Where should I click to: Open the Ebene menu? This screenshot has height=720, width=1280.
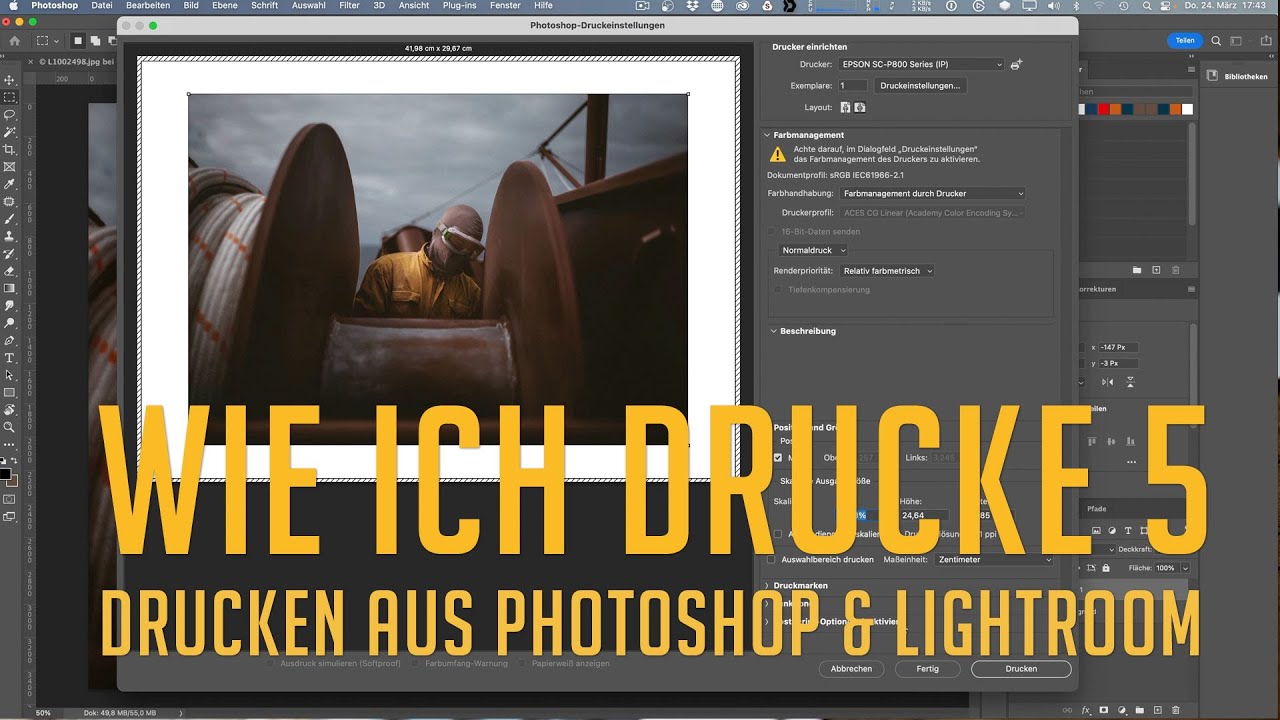coord(224,6)
